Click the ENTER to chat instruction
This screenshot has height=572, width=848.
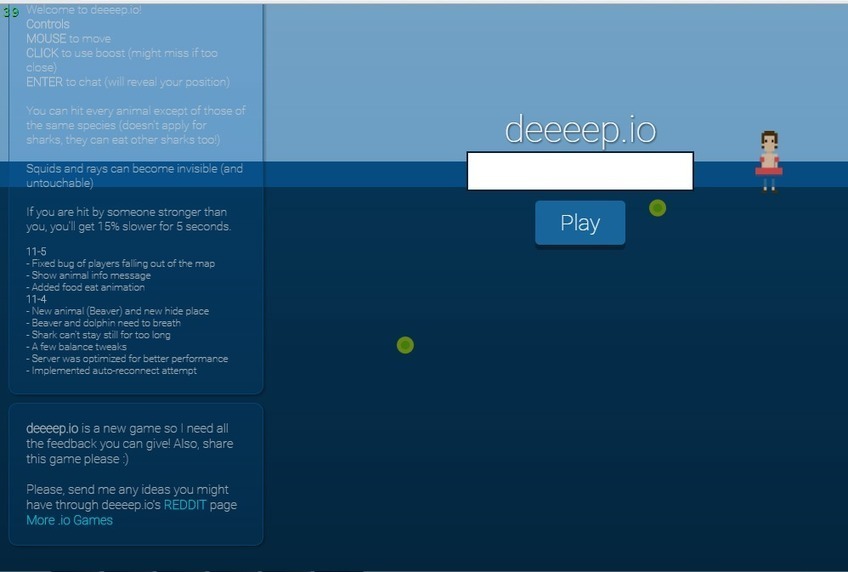[x=128, y=82]
